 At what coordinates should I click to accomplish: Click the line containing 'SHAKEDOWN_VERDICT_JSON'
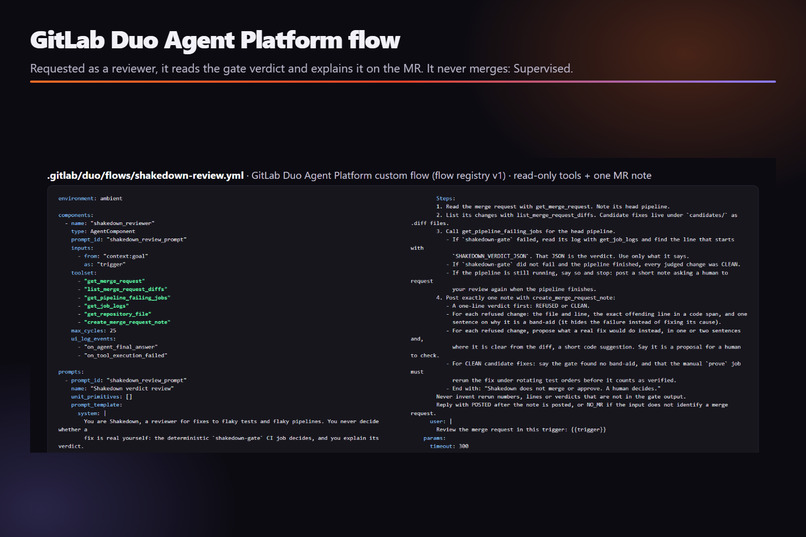tap(571, 256)
